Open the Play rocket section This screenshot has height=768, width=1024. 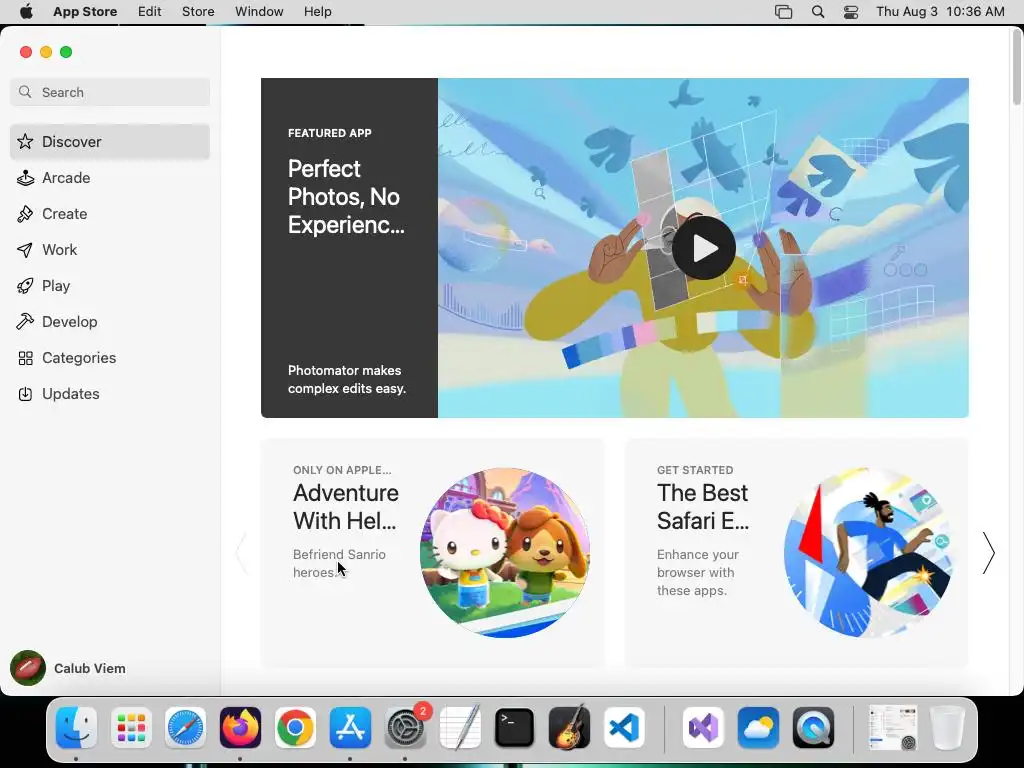click(110, 285)
